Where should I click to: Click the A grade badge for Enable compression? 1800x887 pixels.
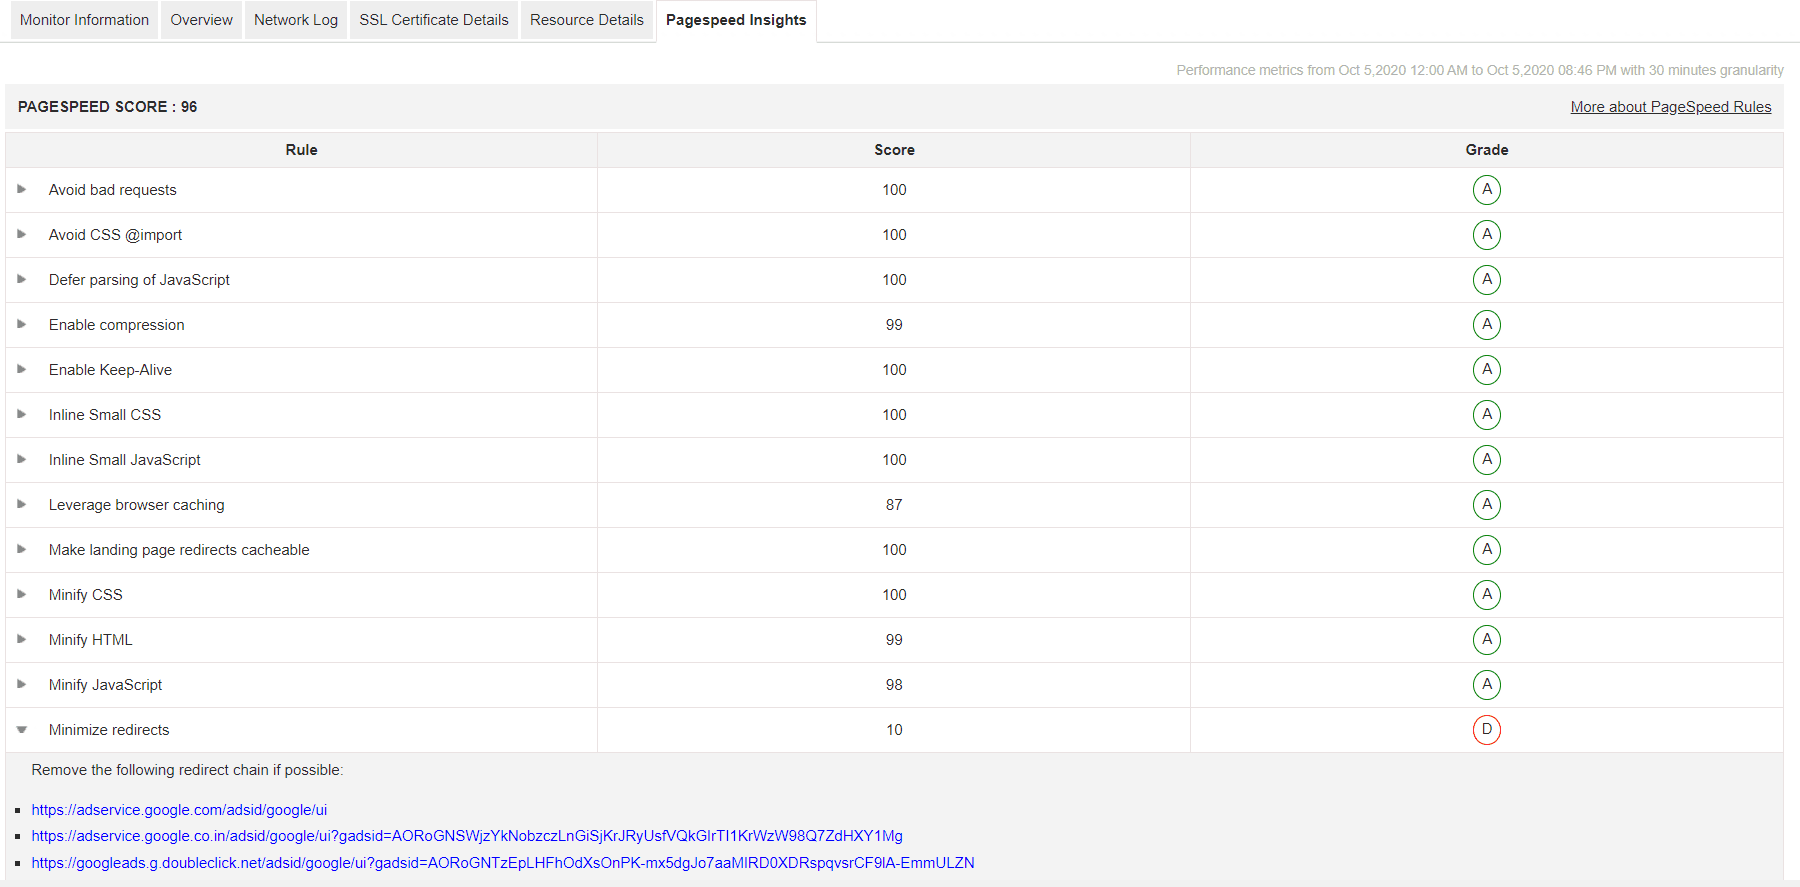[1486, 325]
